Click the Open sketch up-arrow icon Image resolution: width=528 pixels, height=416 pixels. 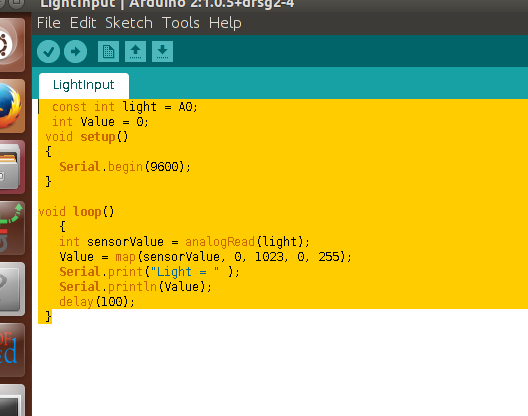click(x=135, y=52)
